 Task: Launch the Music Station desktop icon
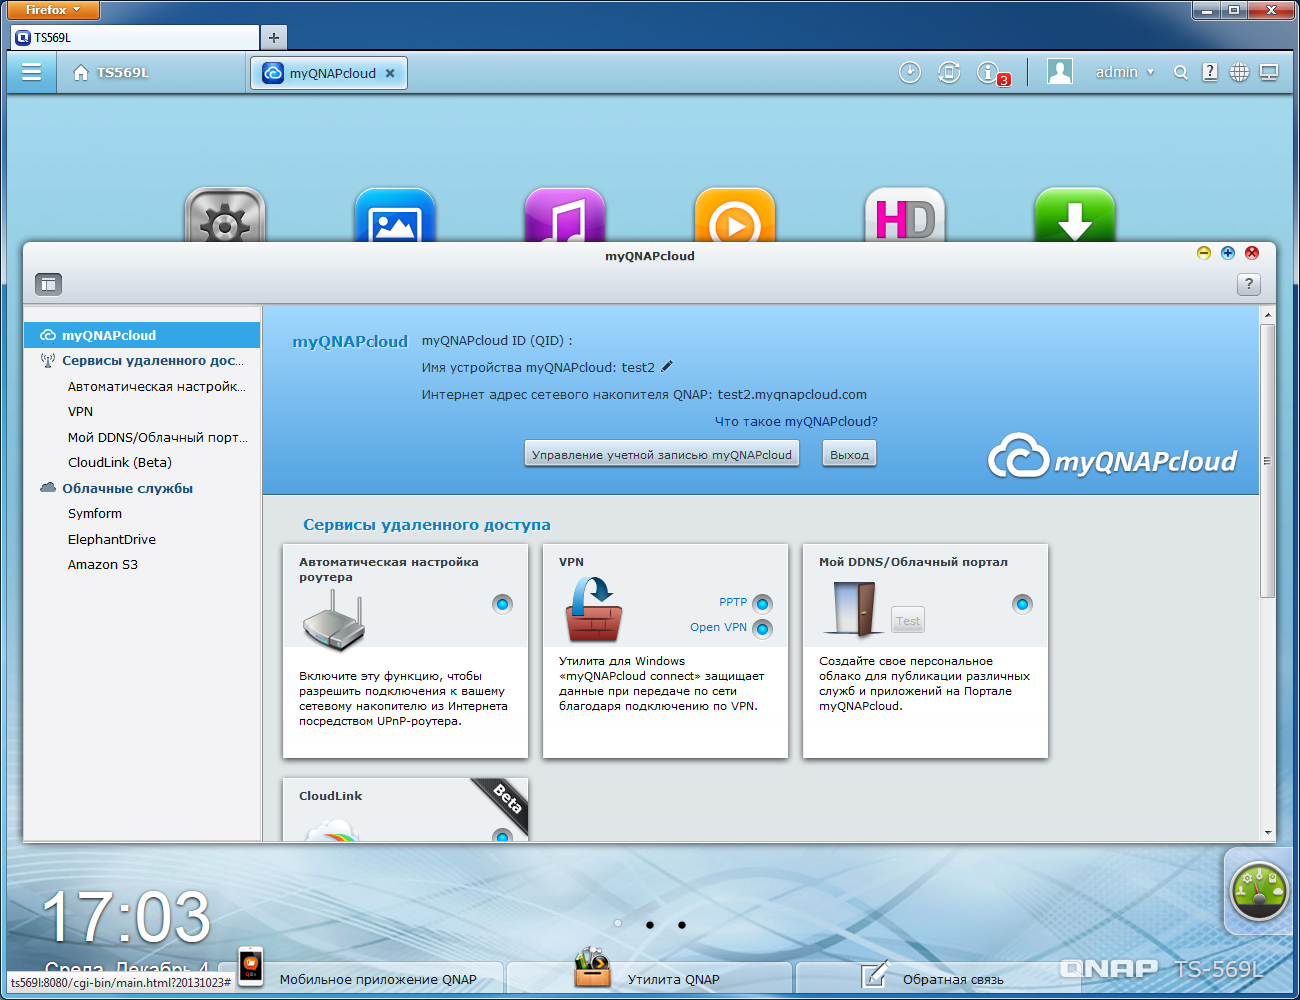565,215
